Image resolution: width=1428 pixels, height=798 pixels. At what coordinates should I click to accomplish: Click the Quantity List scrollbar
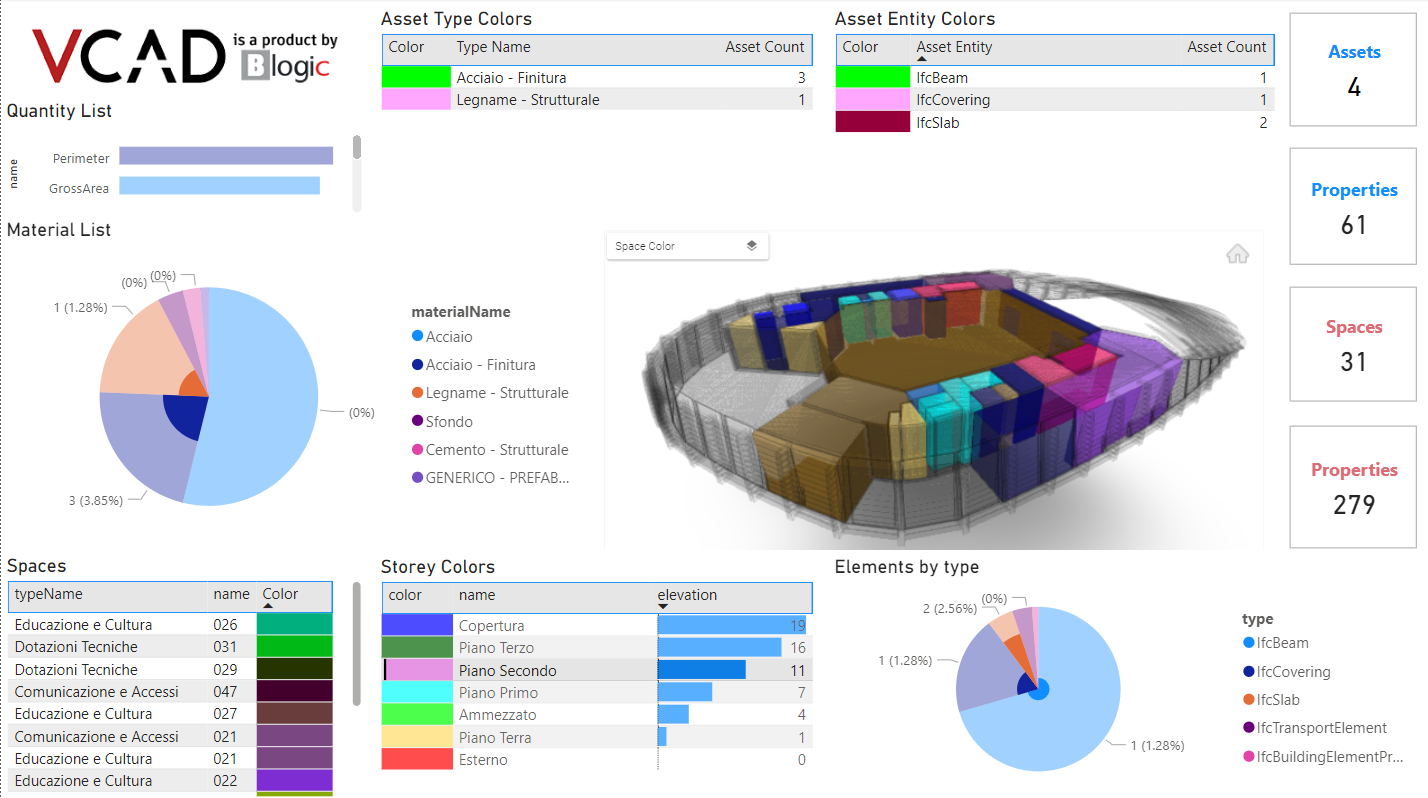[x=357, y=147]
